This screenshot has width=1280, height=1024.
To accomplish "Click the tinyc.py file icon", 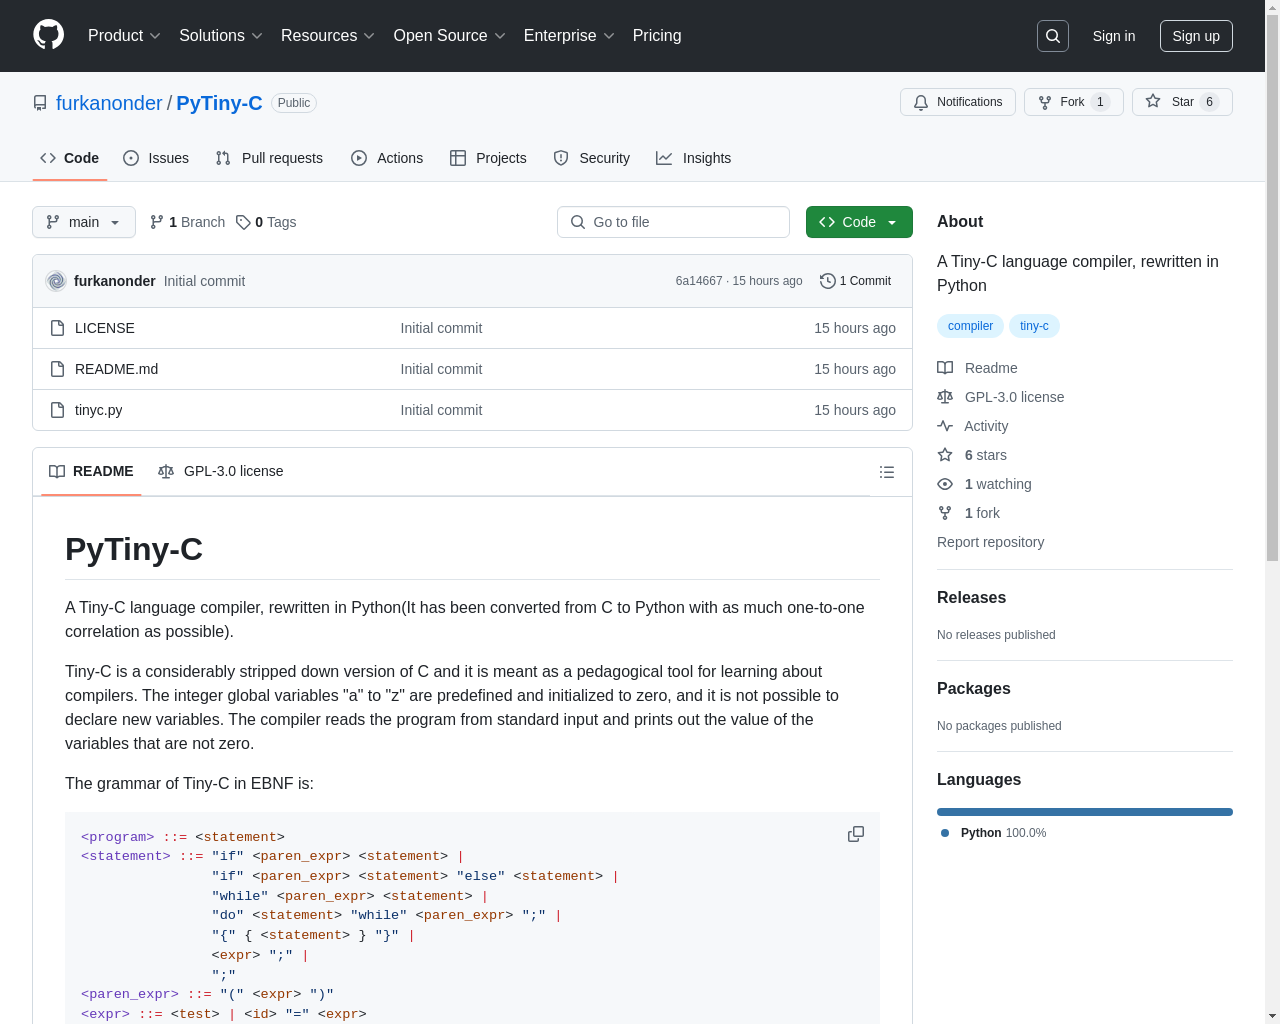I will click(x=58, y=410).
